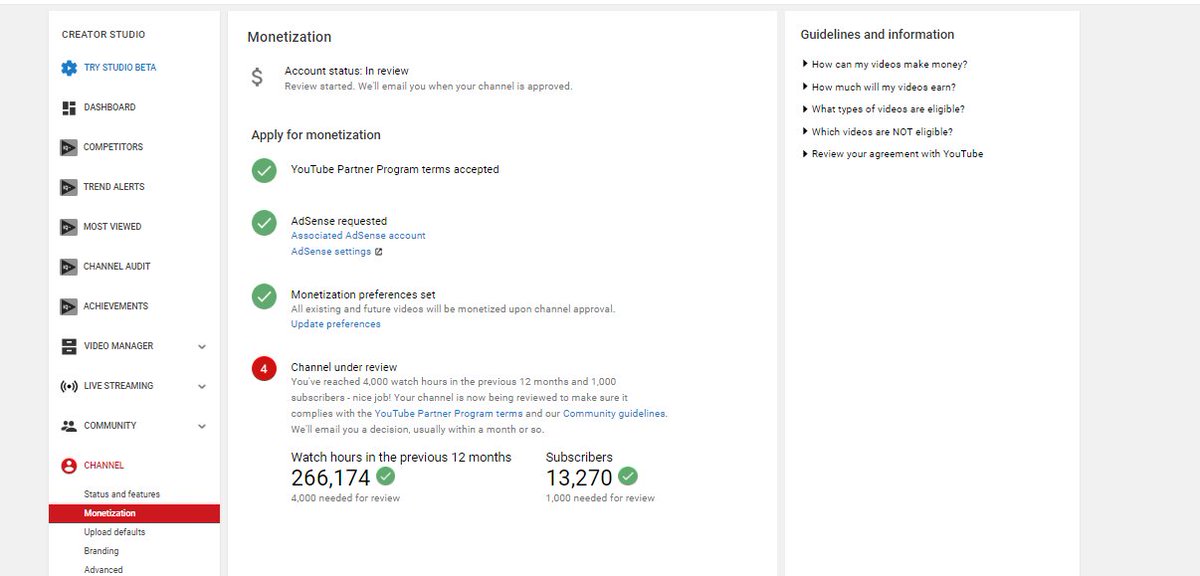The image size is (1200, 576).
Task: Open the Achievements section
Action: (116, 306)
